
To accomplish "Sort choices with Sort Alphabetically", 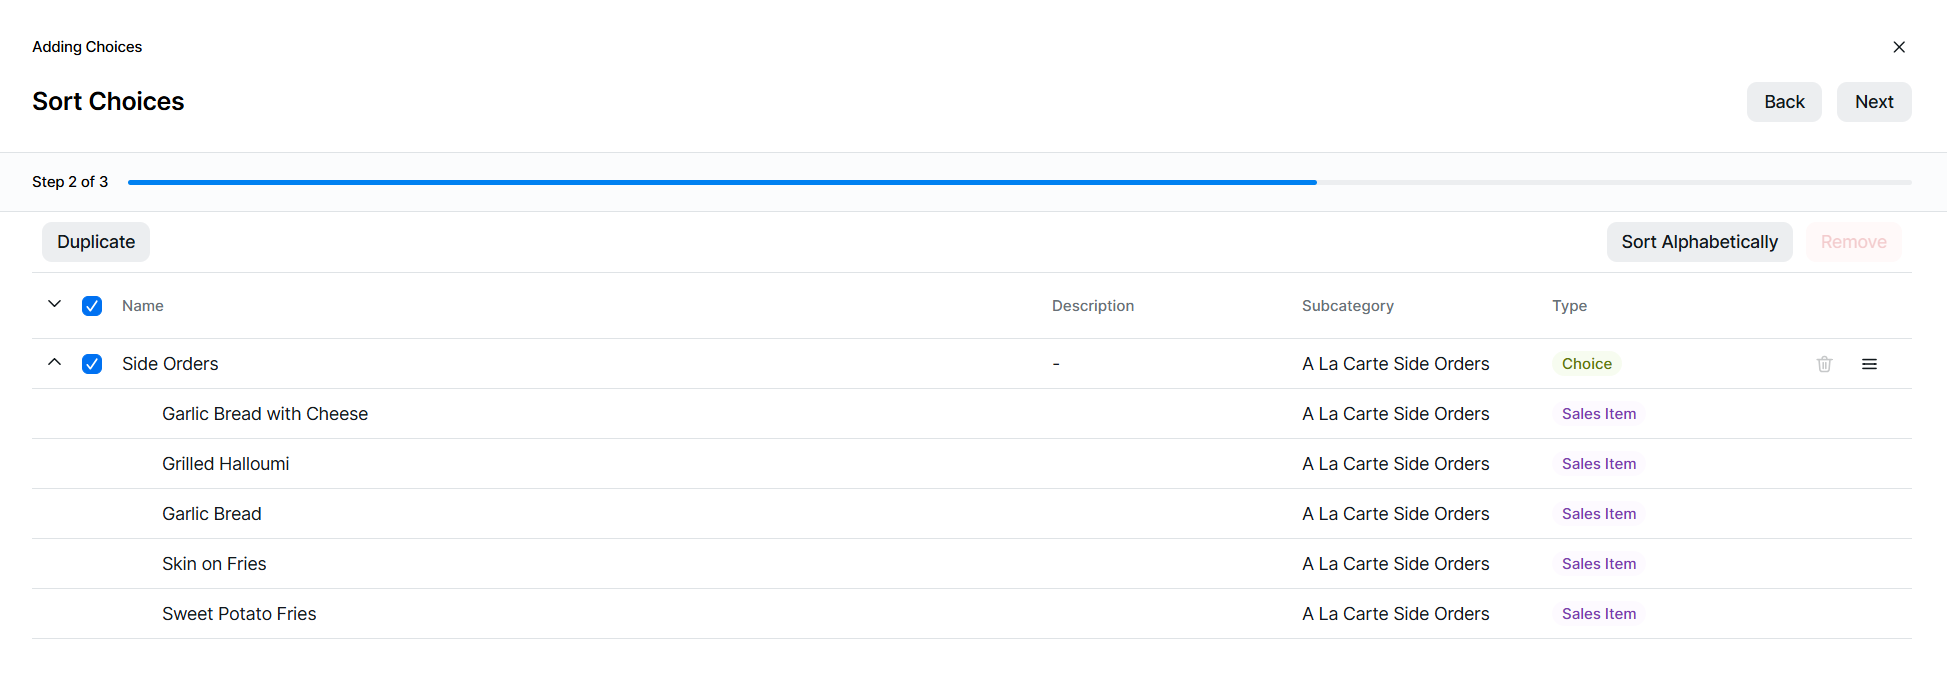I will point(1699,242).
